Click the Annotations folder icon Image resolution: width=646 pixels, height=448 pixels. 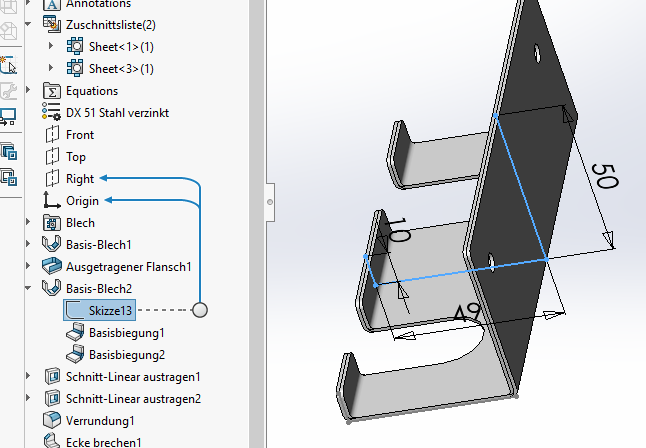coord(52,4)
